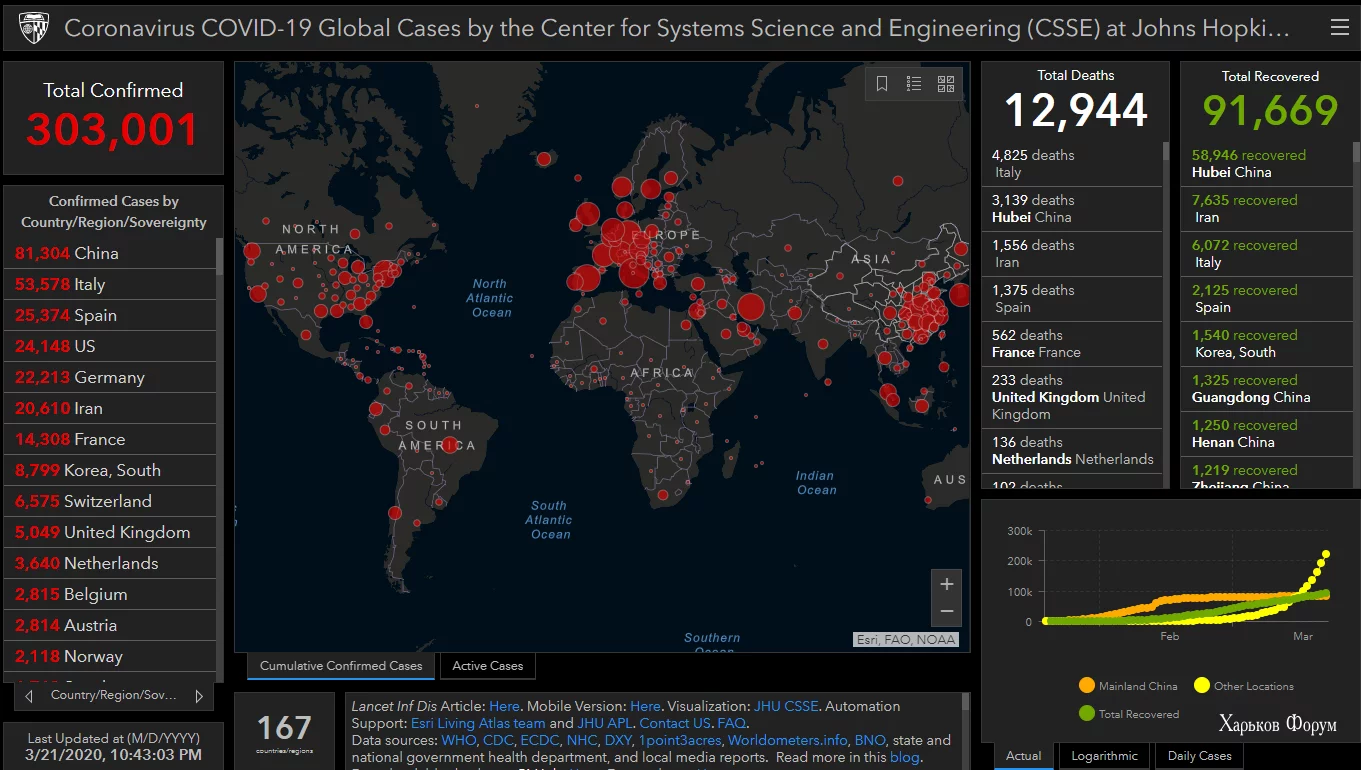Go to next country list page arrow

tap(199, 695)
